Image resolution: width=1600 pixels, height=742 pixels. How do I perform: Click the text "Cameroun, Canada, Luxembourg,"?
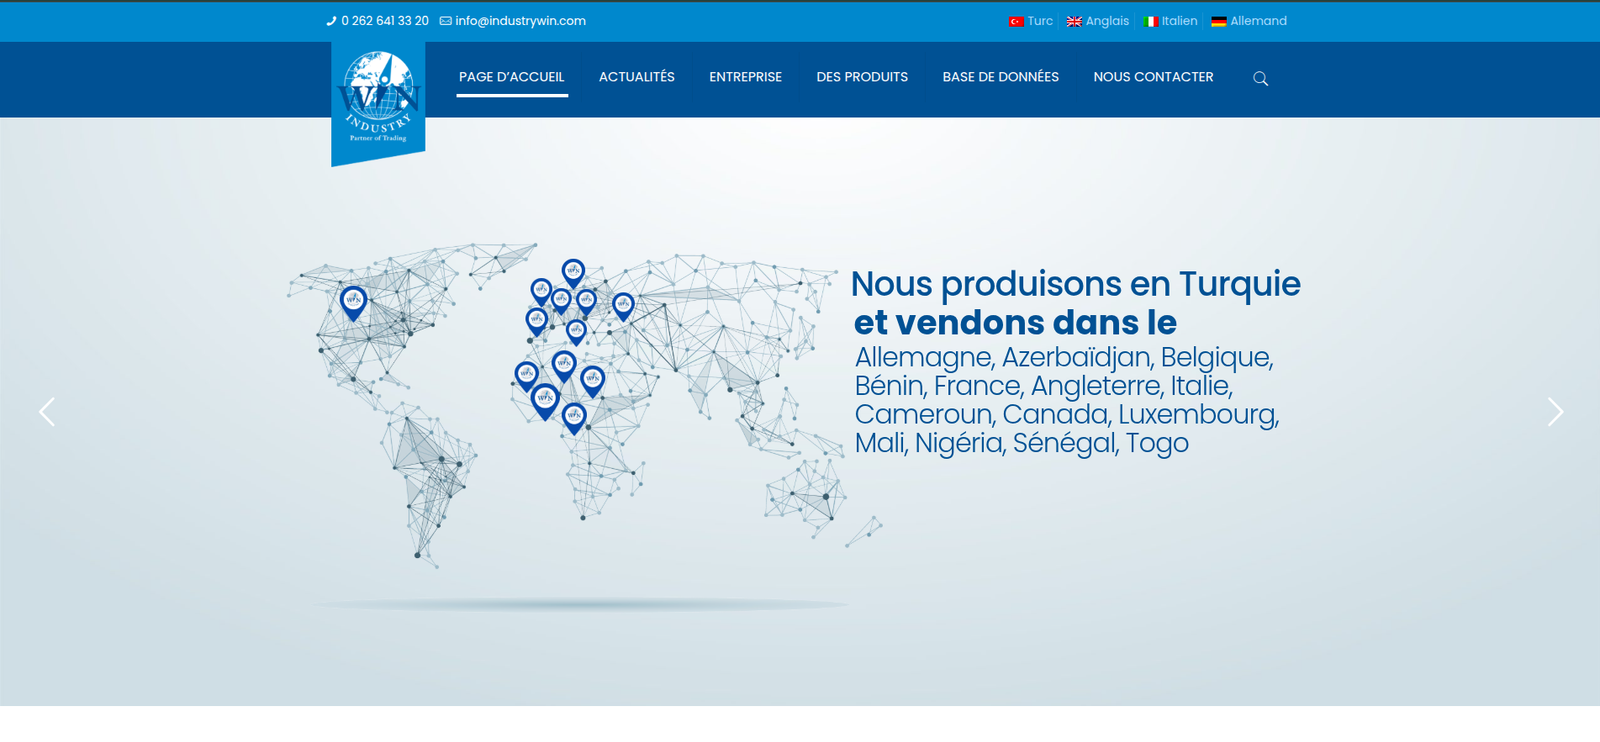[x=1067, y=414]
